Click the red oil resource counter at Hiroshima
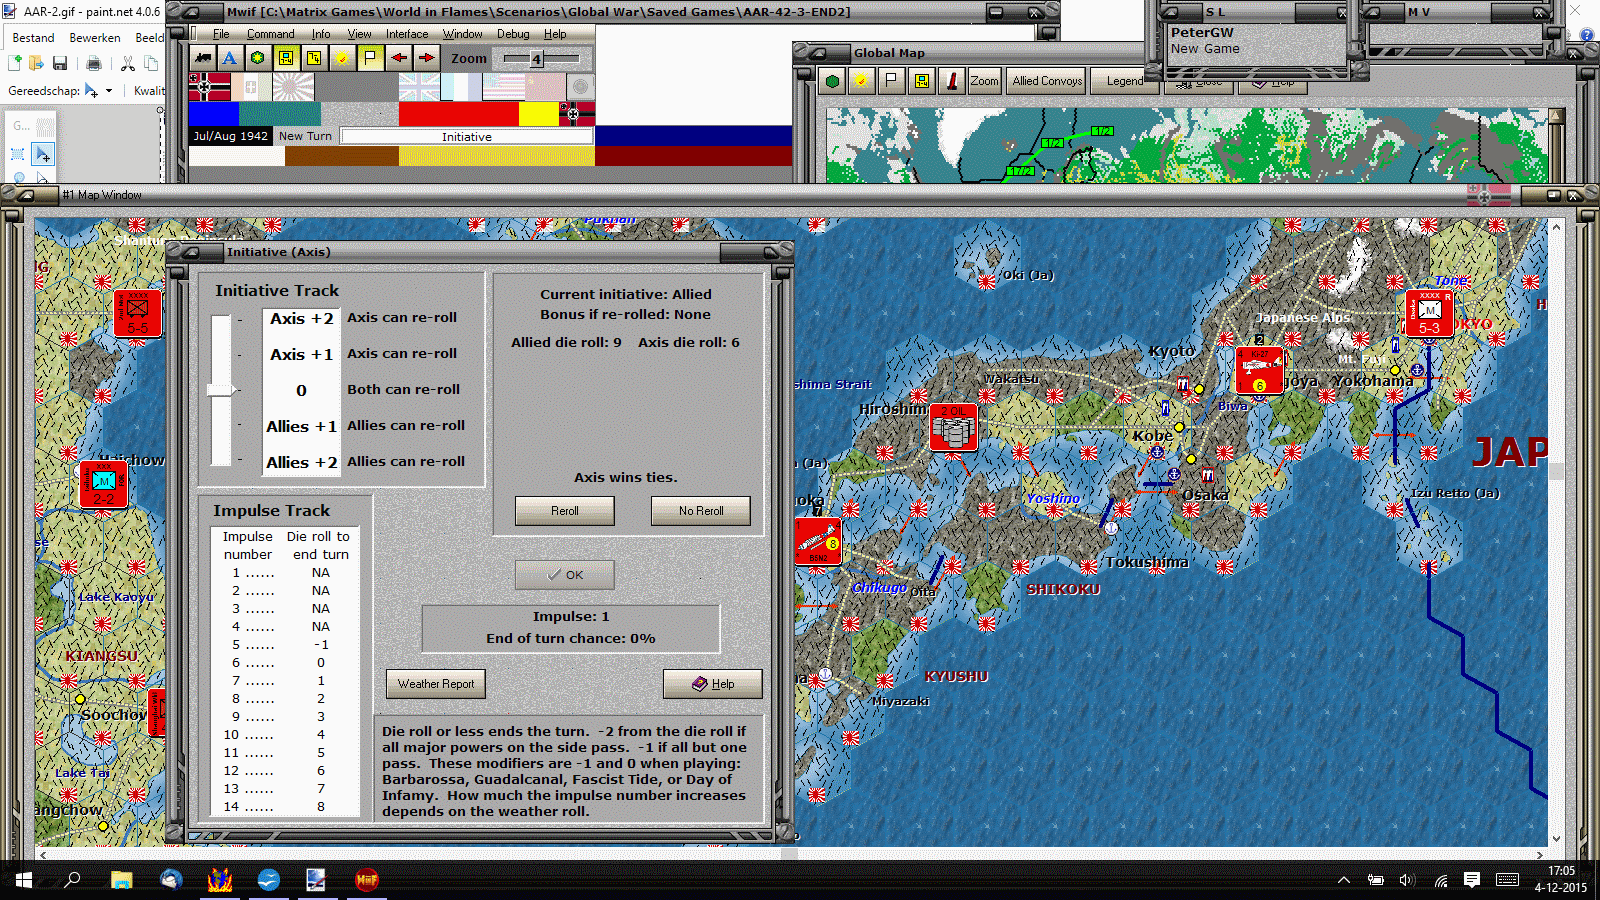 (953, 427)
